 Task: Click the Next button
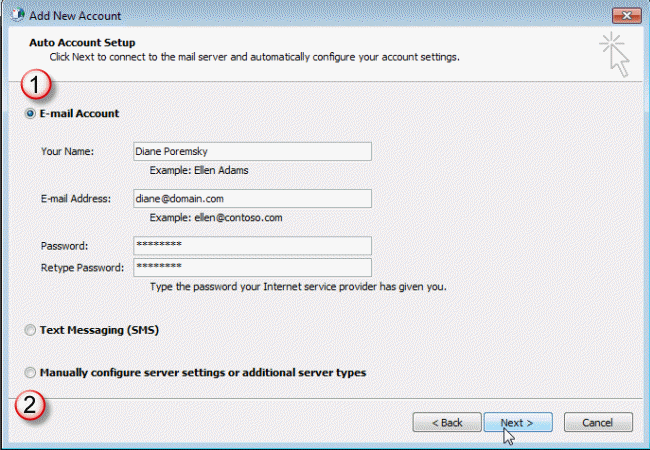tap(518, 423)
